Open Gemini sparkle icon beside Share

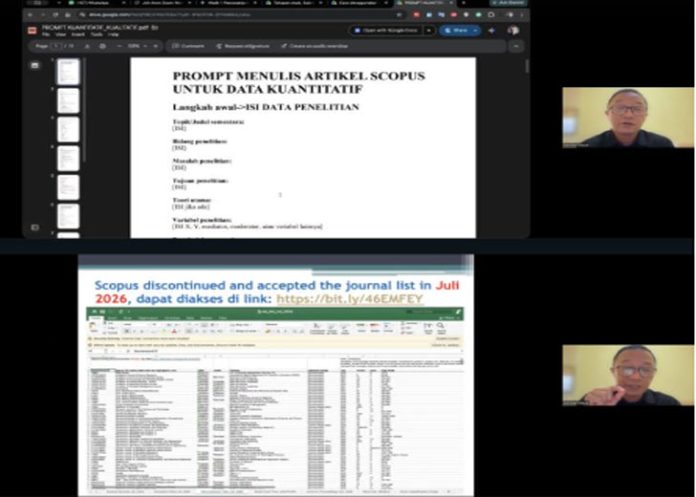[492, 30]
